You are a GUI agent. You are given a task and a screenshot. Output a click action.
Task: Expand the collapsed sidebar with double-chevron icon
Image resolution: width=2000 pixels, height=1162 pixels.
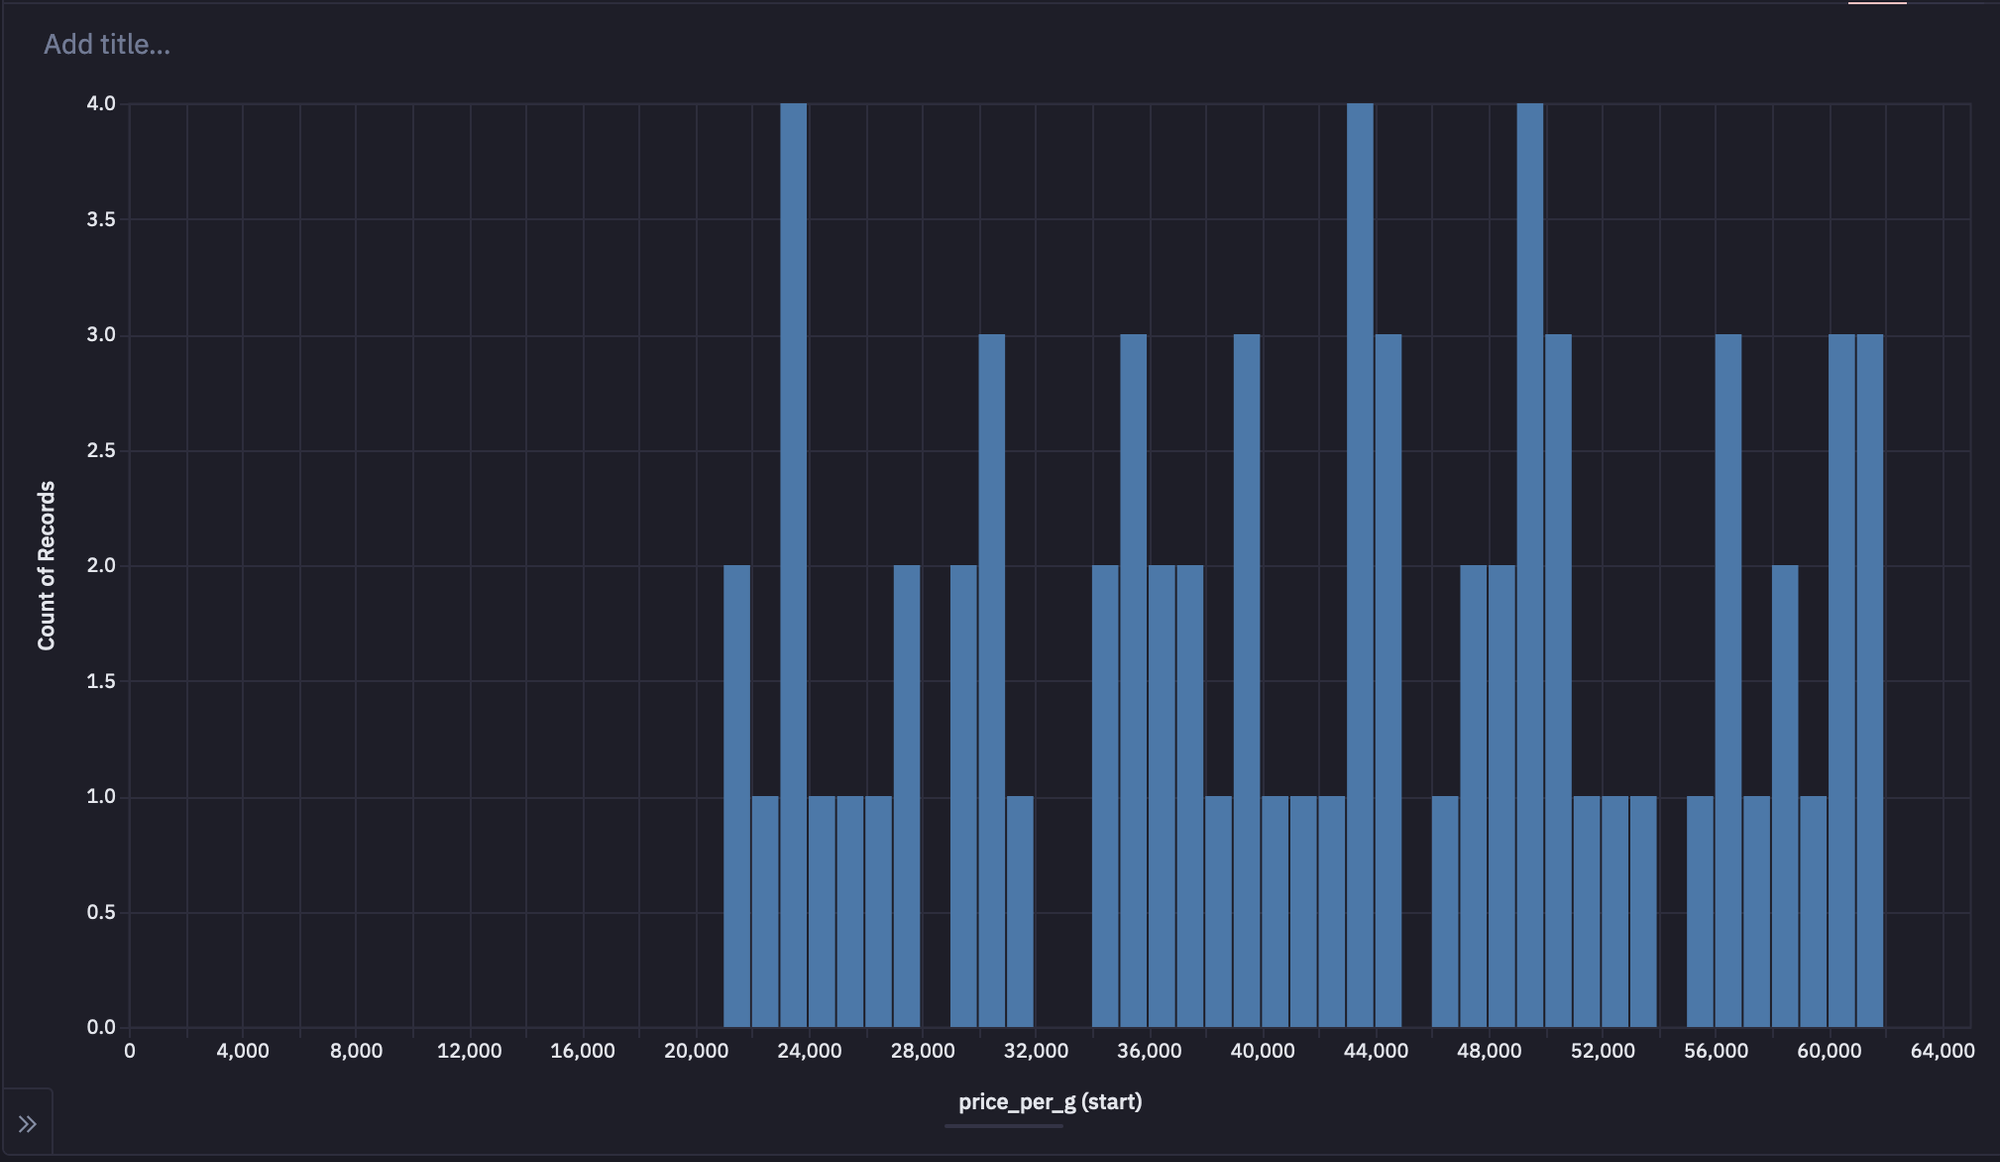pos(27,1124)
